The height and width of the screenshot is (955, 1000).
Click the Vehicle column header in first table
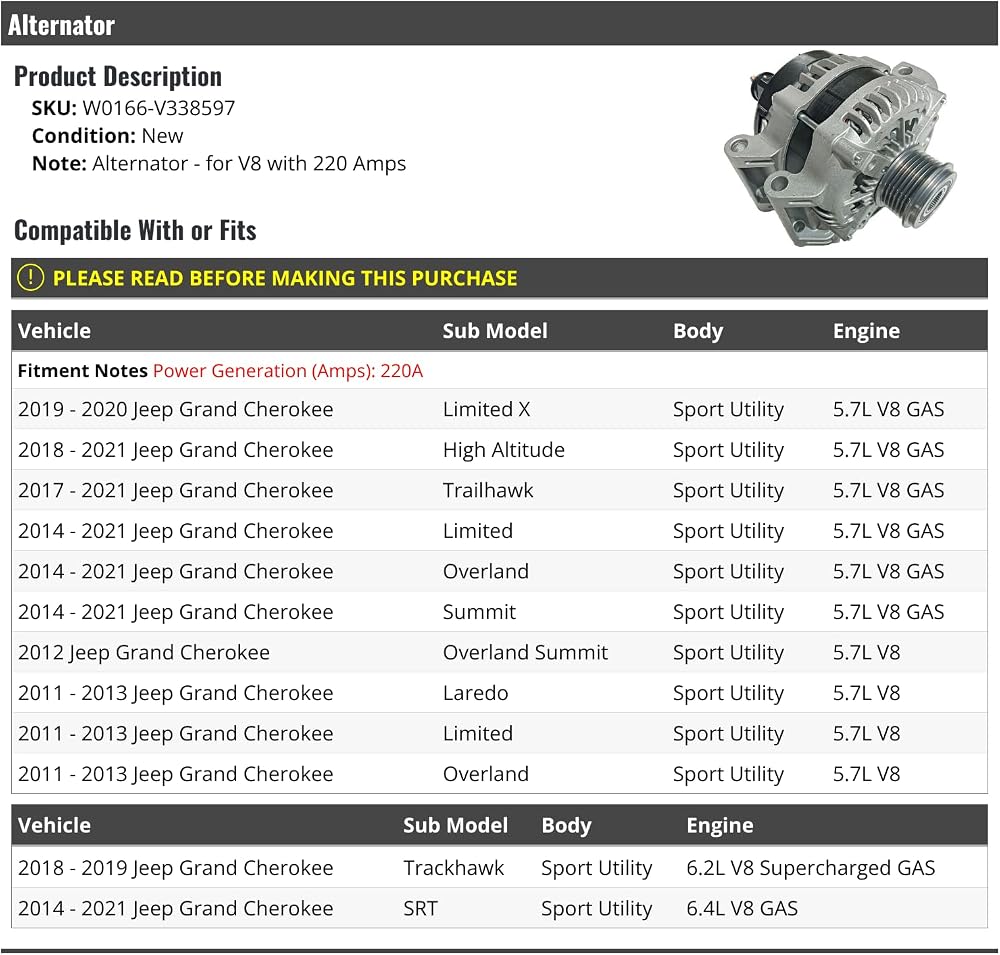[x=54, y=330]
